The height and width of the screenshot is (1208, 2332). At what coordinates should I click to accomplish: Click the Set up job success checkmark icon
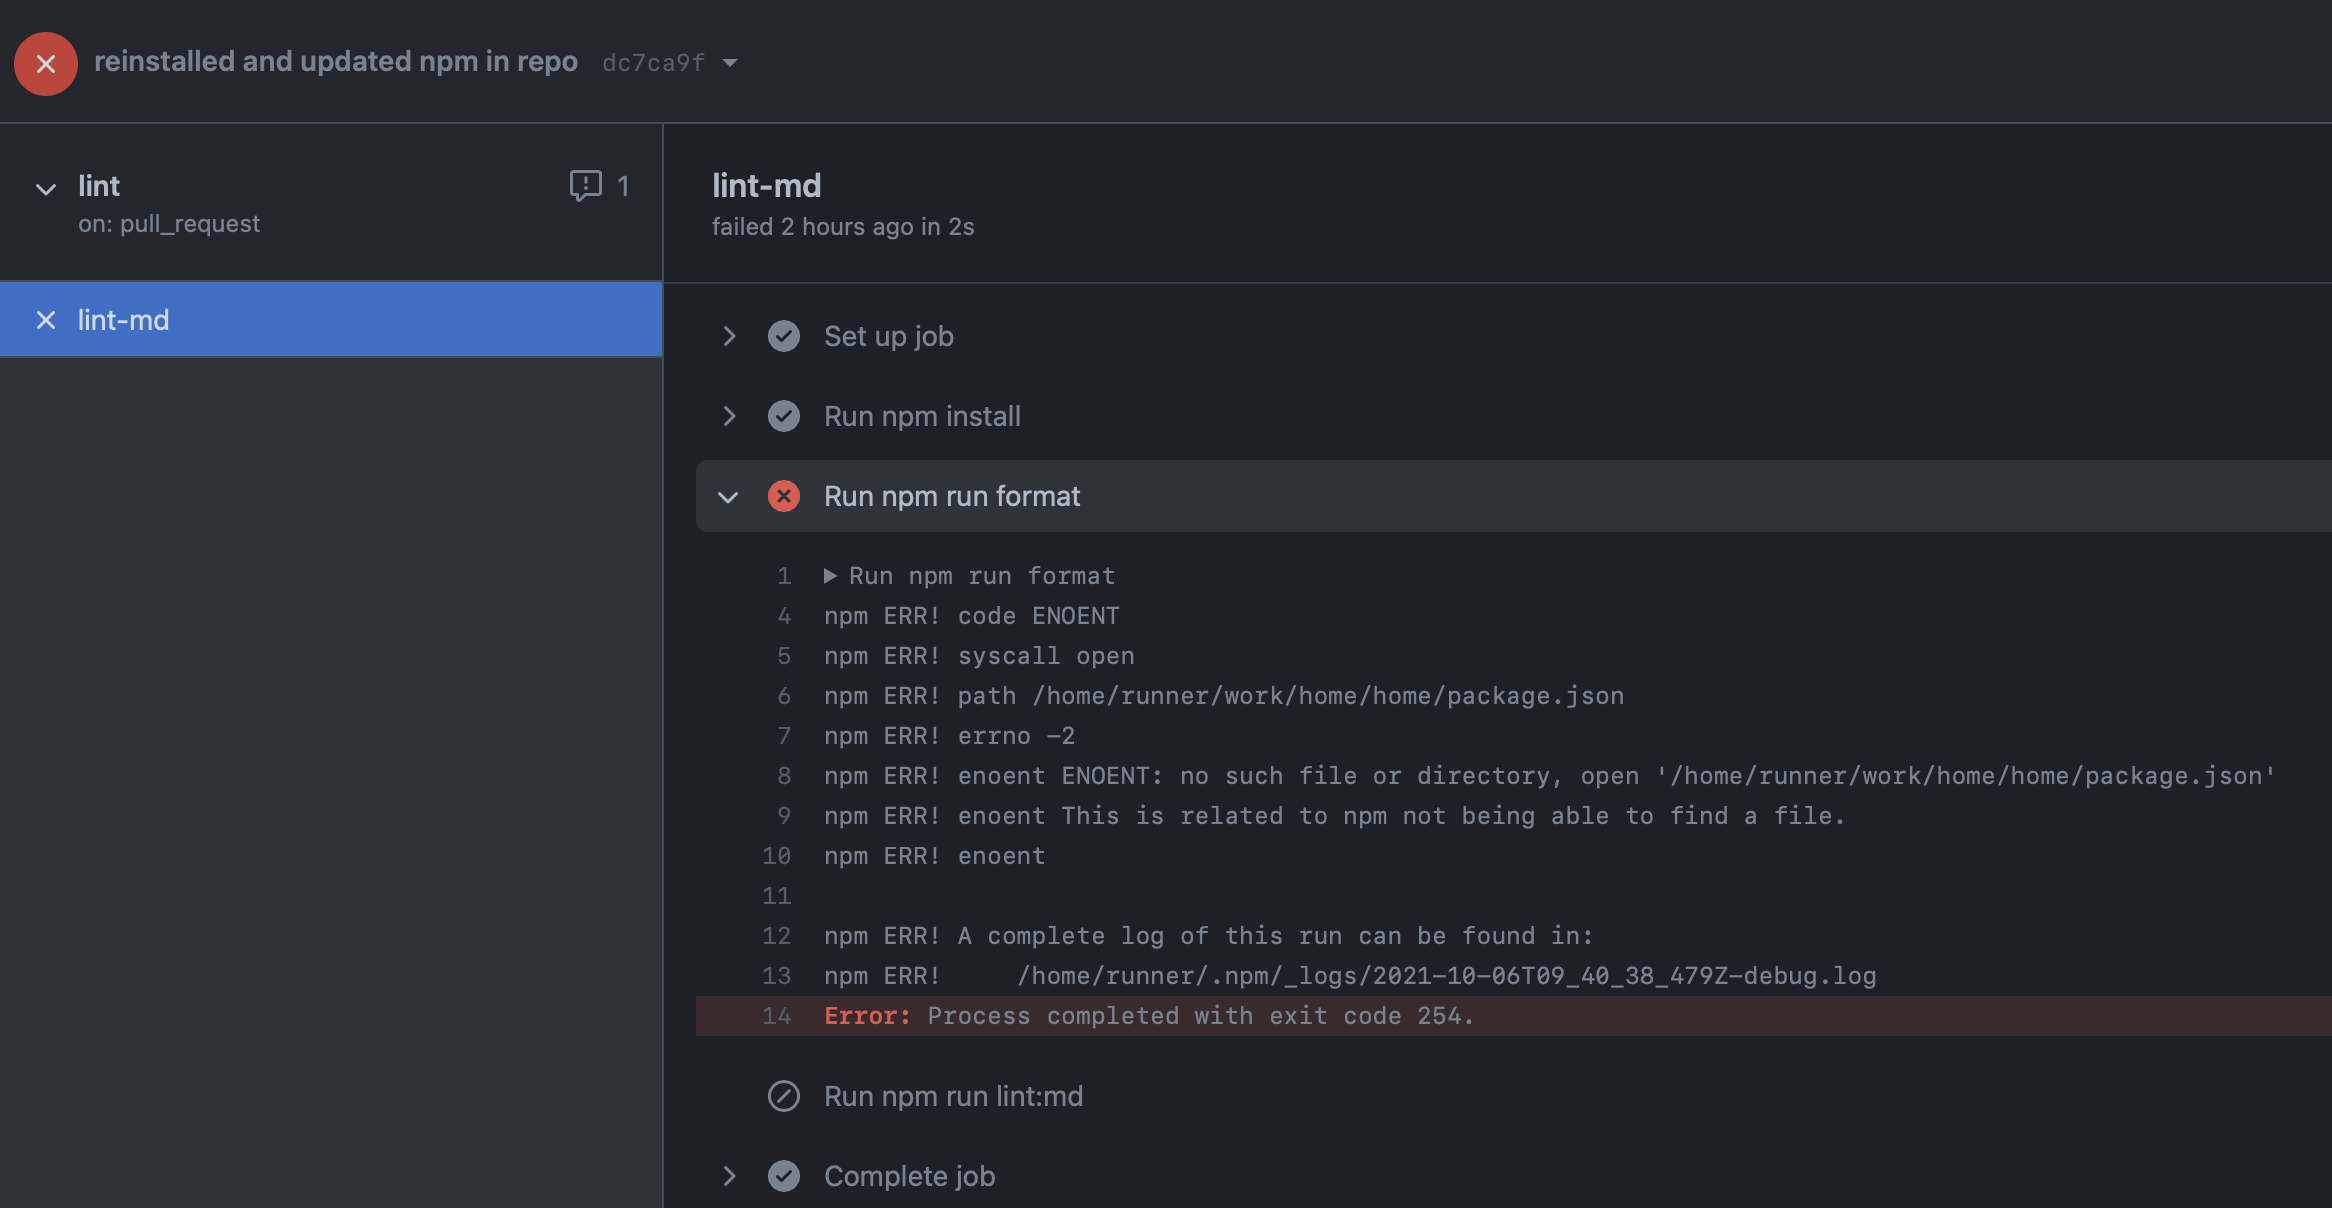point(783,336)
